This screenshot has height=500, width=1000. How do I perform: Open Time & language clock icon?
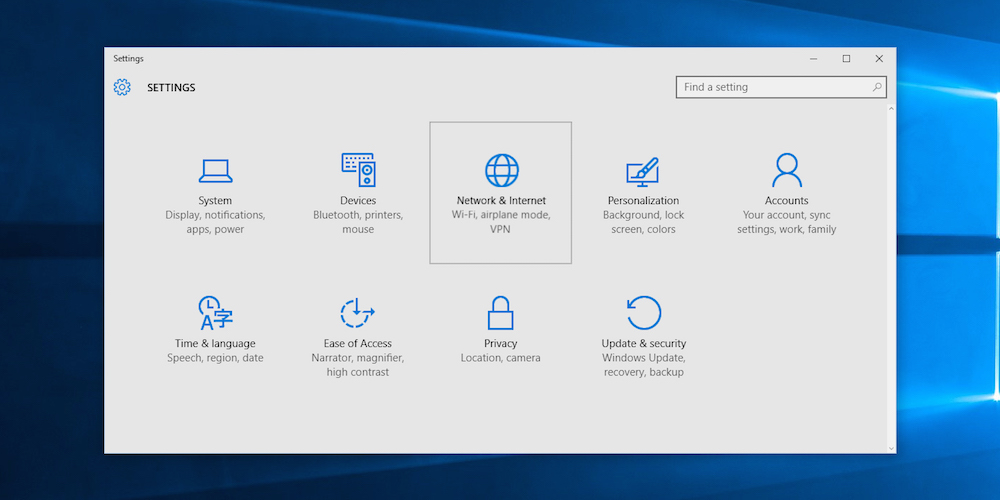coord(215,313)
